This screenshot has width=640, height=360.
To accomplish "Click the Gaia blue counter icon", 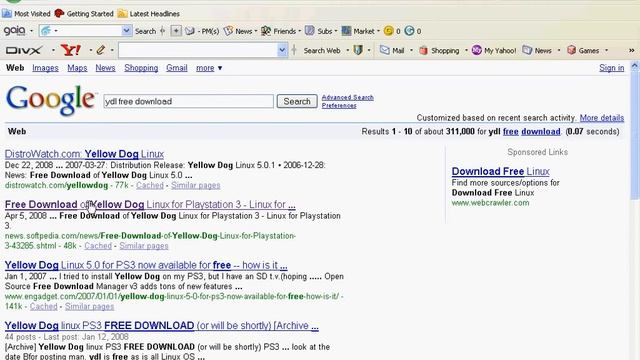I will [x=409, y=31].
